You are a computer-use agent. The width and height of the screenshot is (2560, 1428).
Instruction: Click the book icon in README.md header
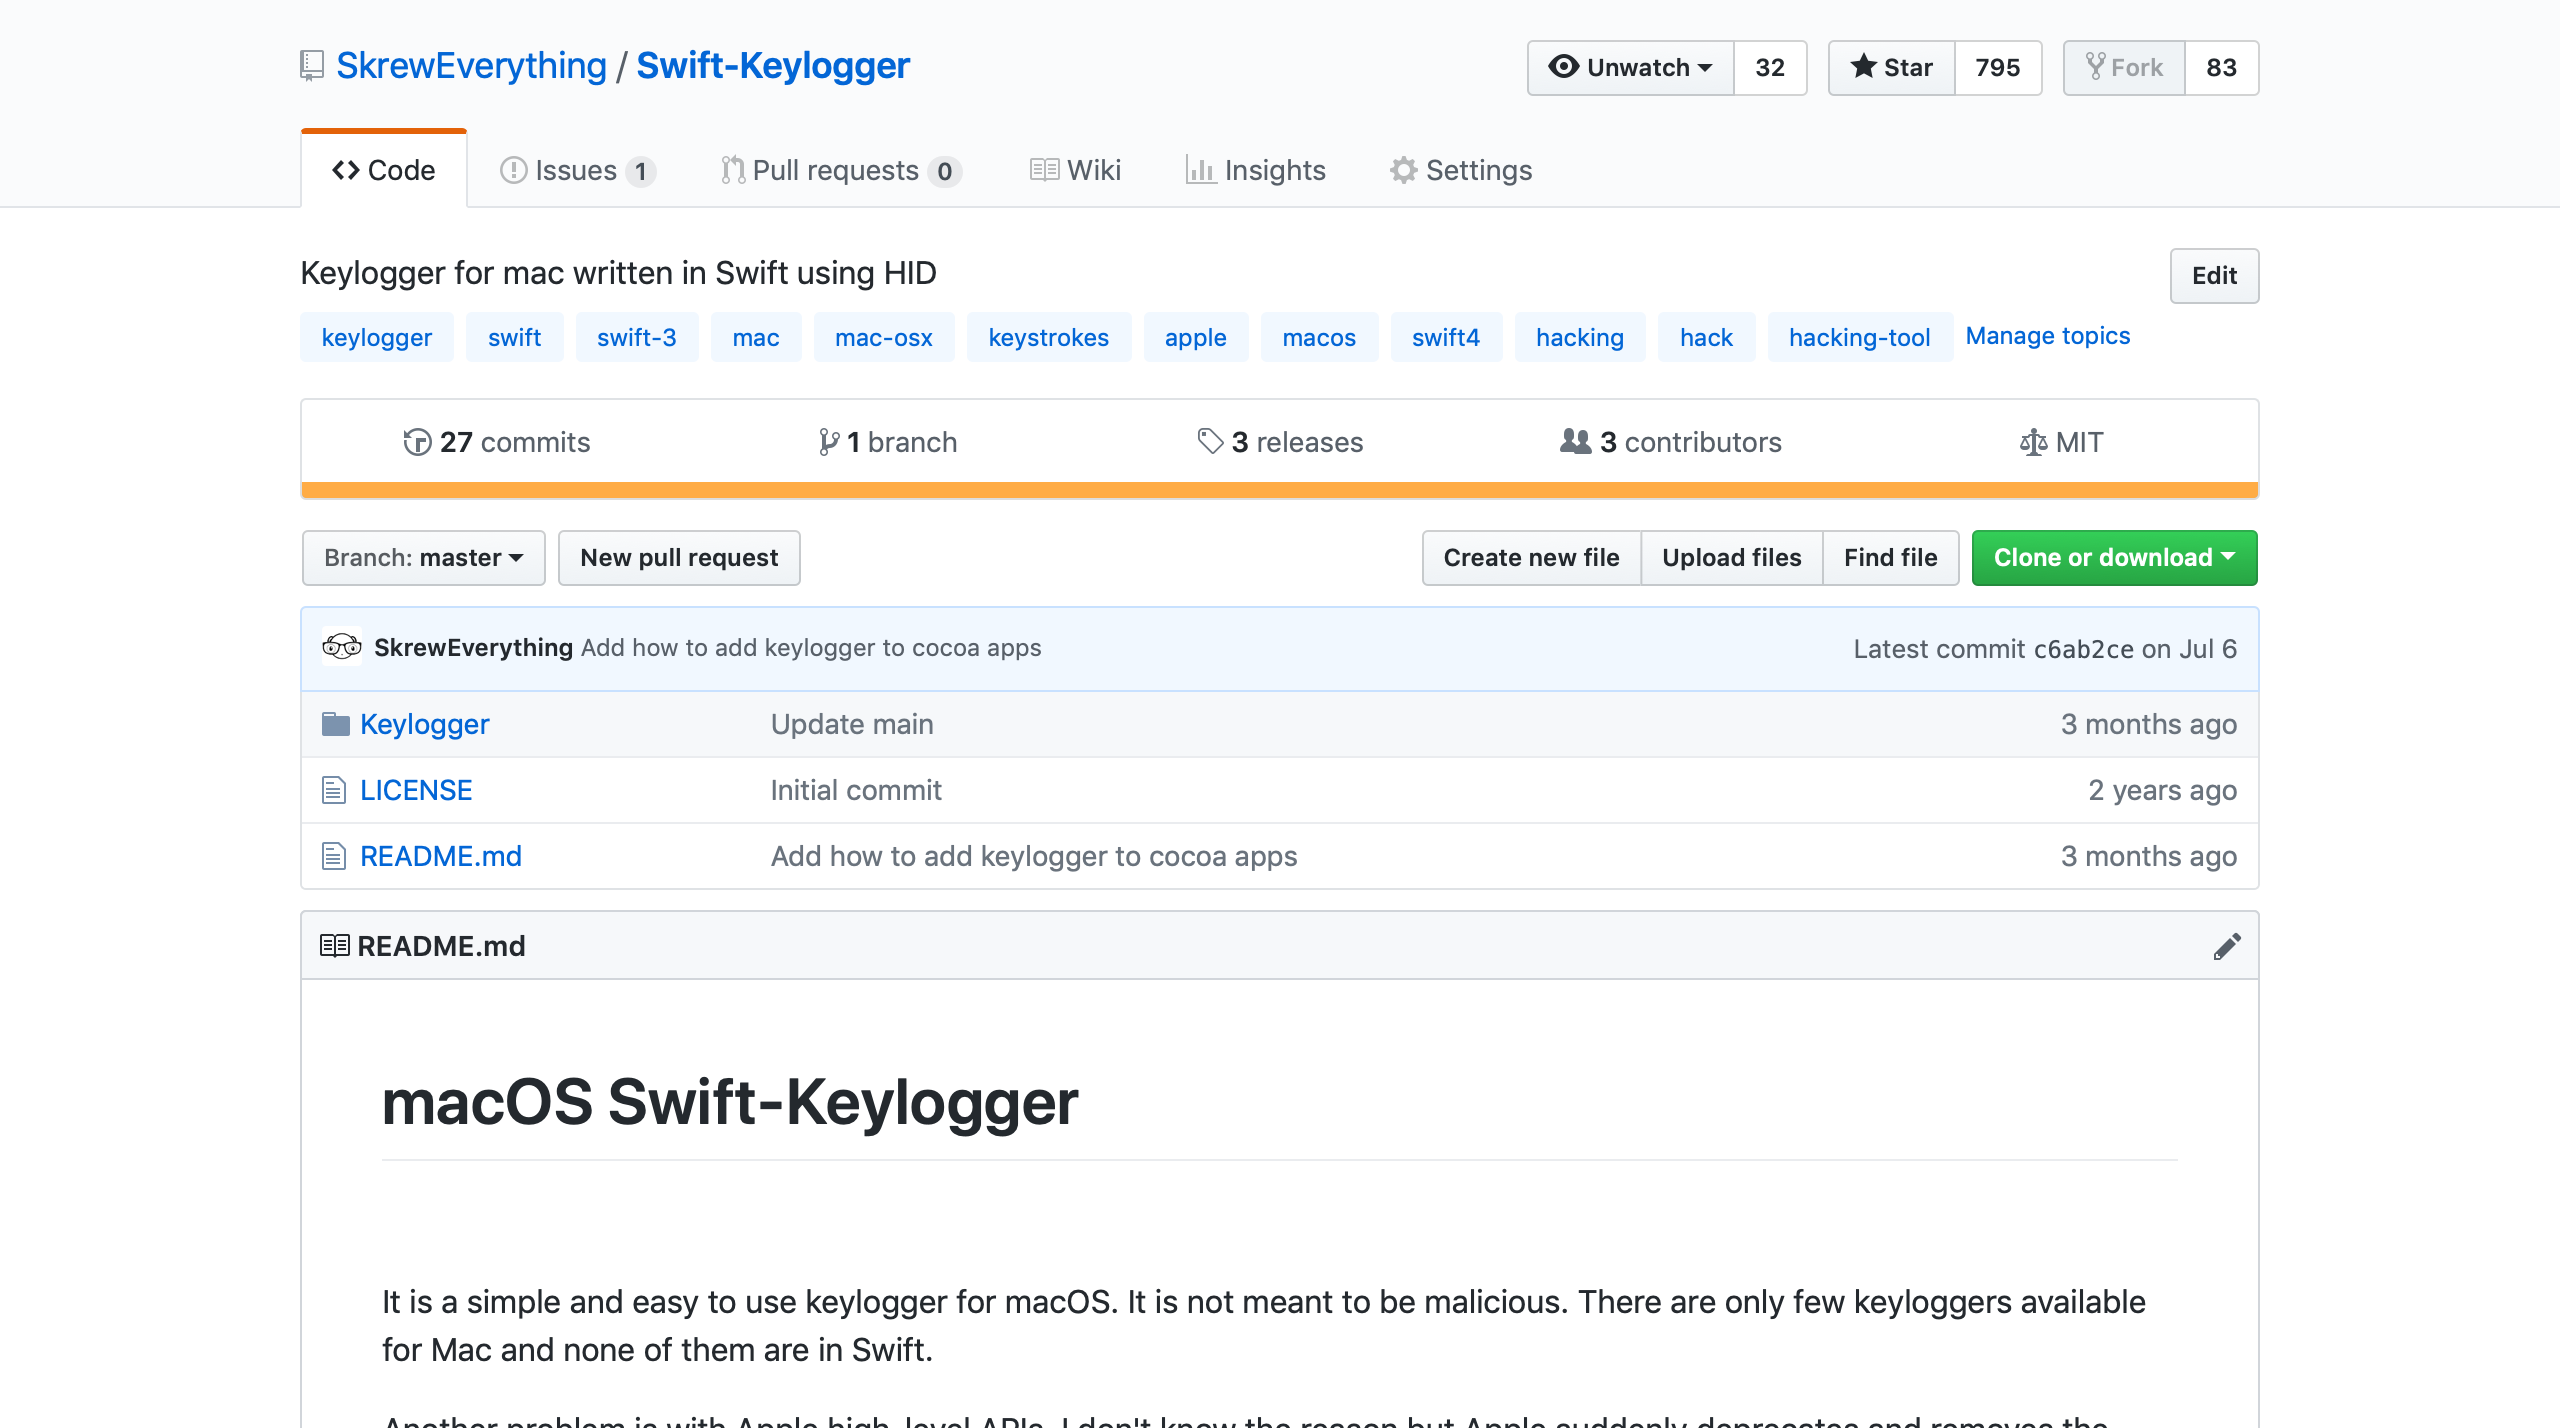coord(335,945)
